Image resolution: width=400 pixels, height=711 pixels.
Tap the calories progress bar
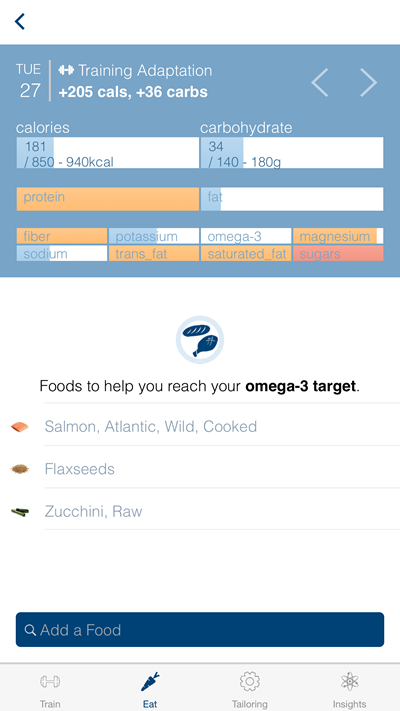(108, 153)
